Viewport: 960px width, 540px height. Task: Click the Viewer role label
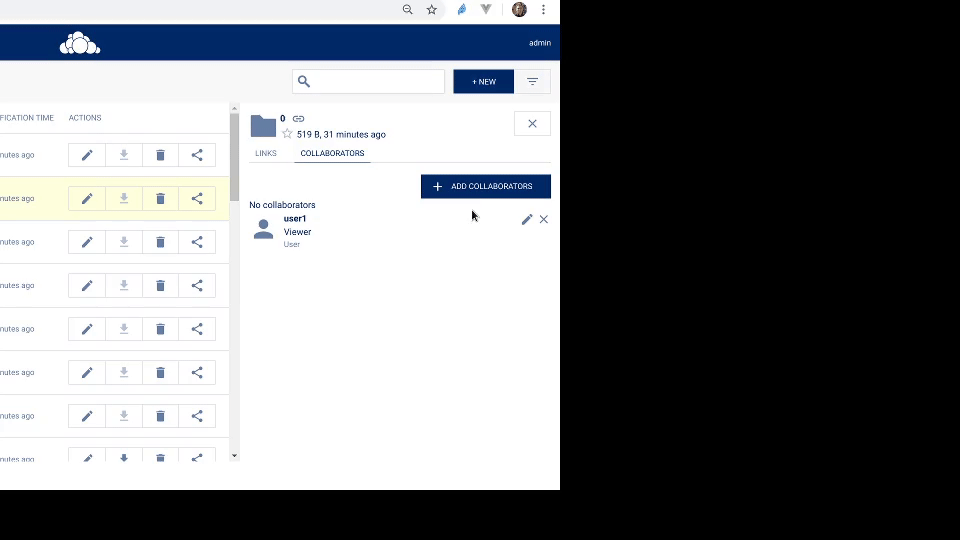pos(298,232)
